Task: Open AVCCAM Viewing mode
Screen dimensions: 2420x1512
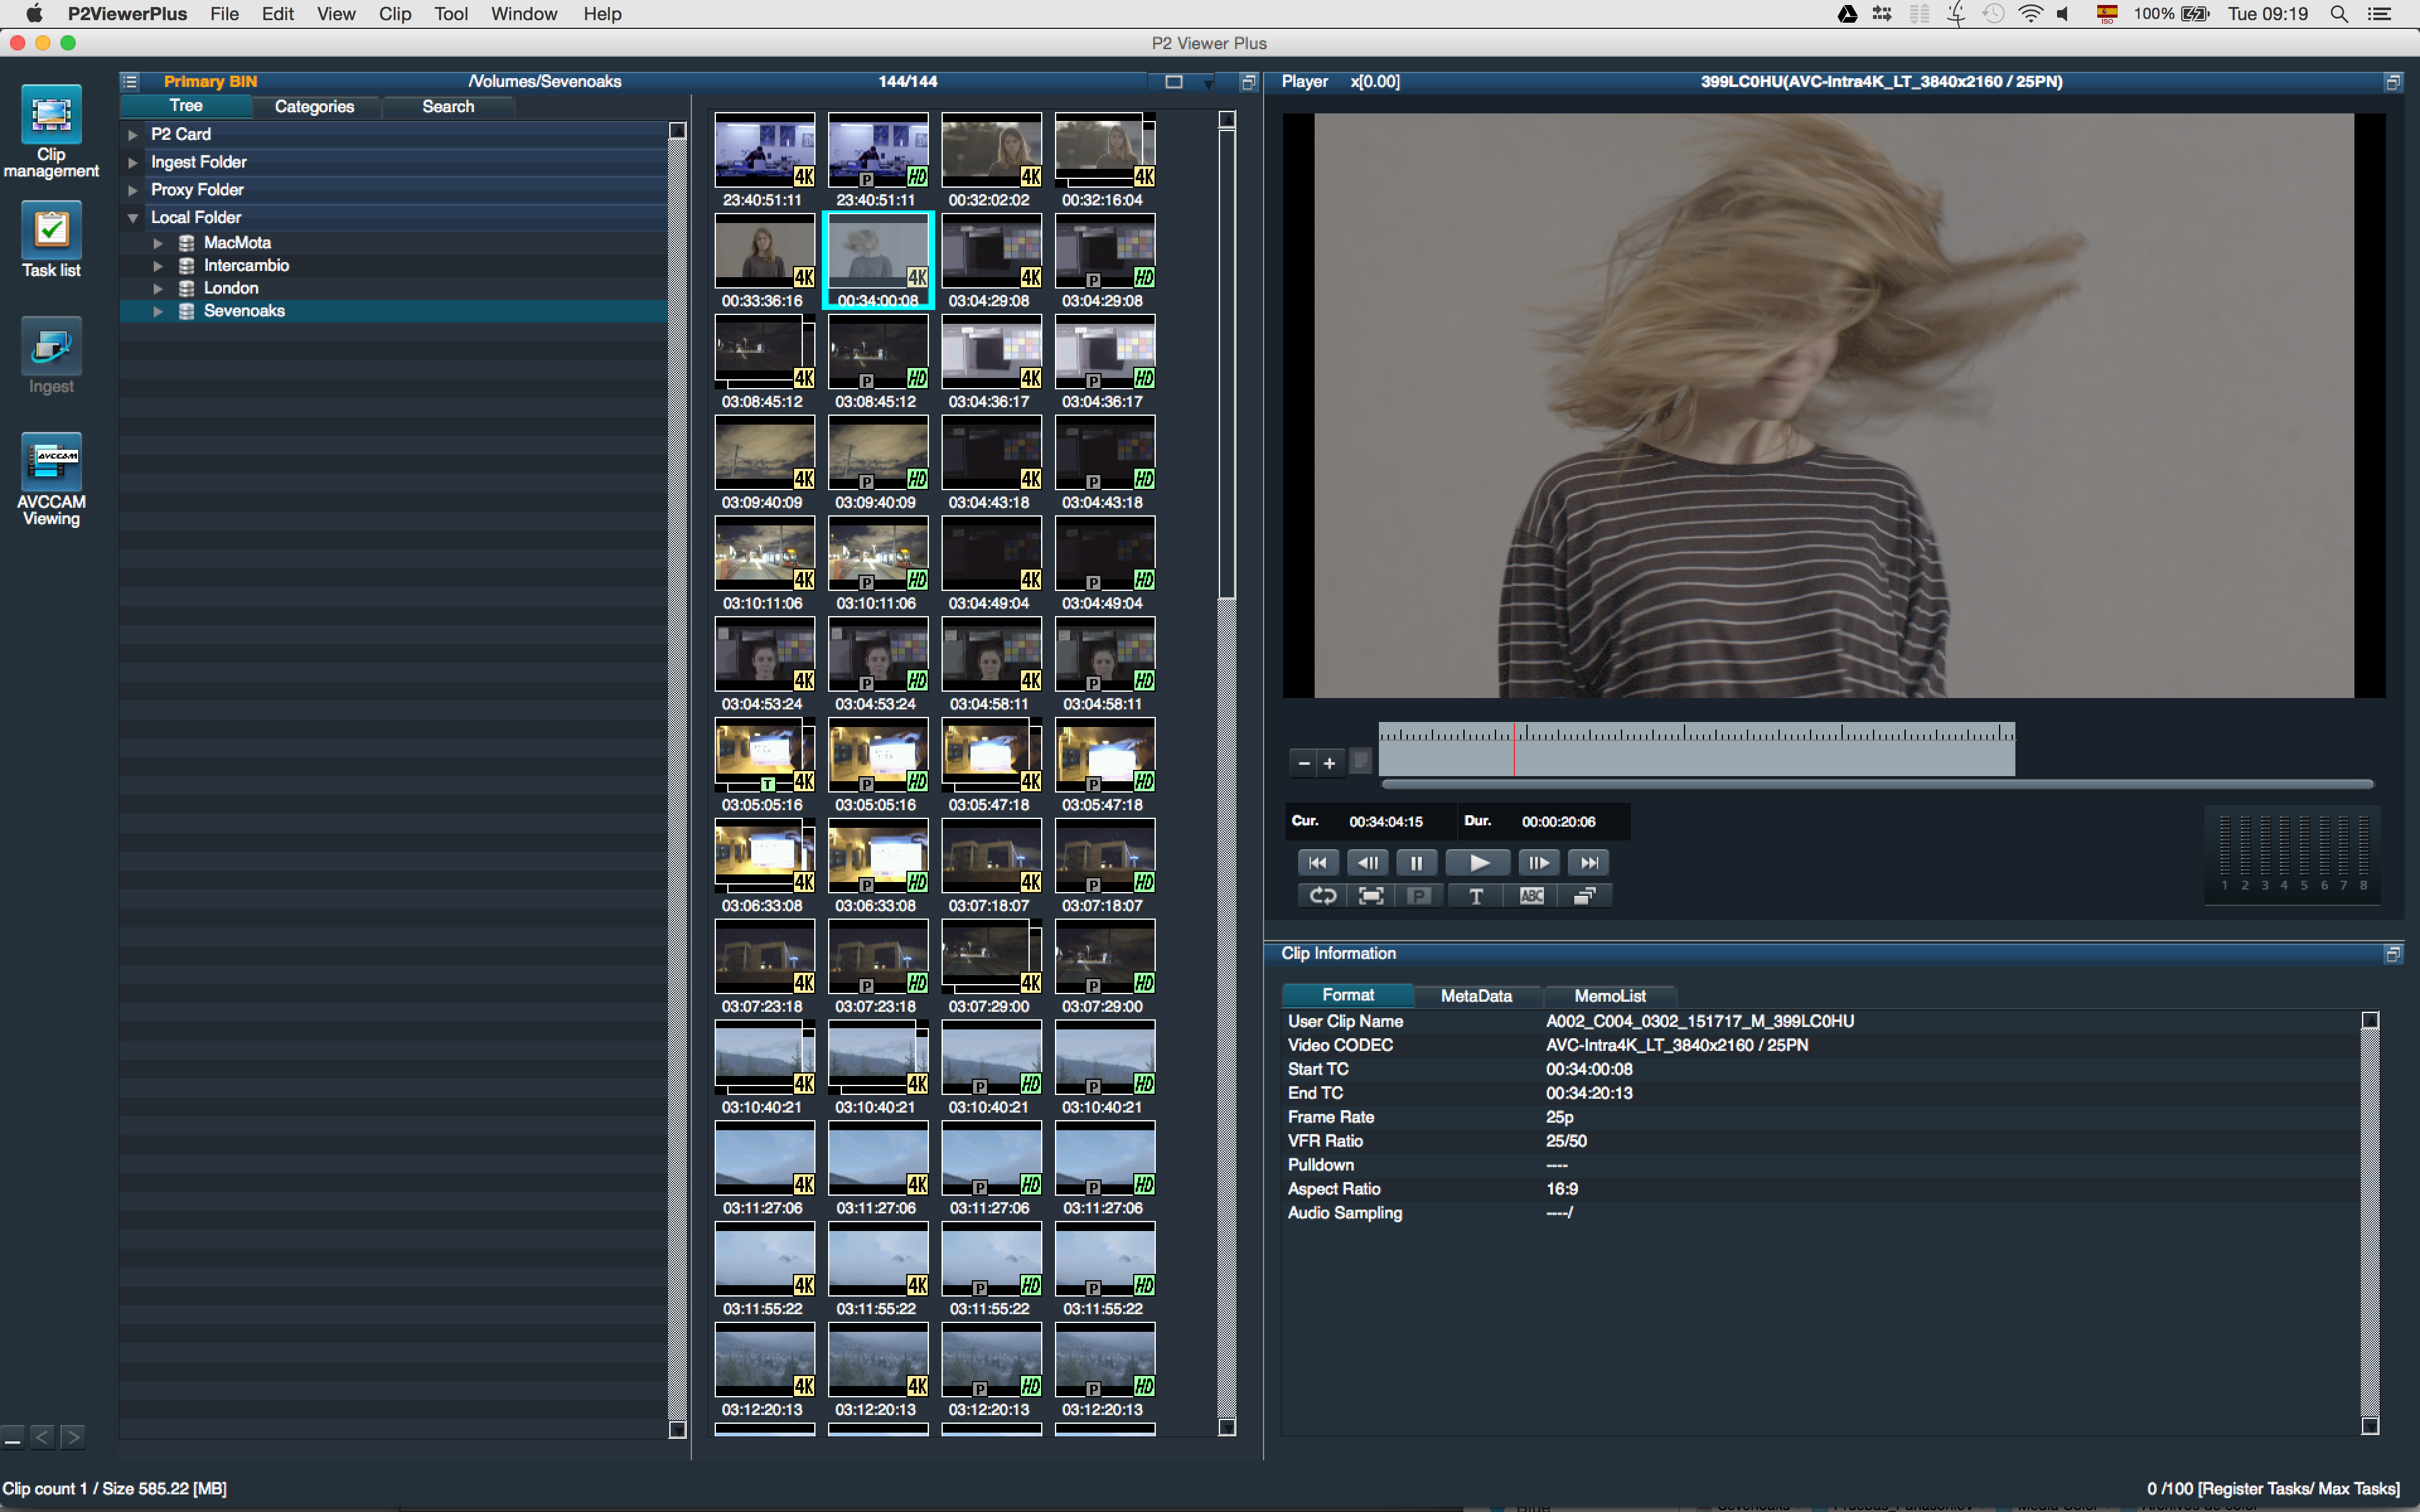Action: pyautogui.click(x=51, y=480)
